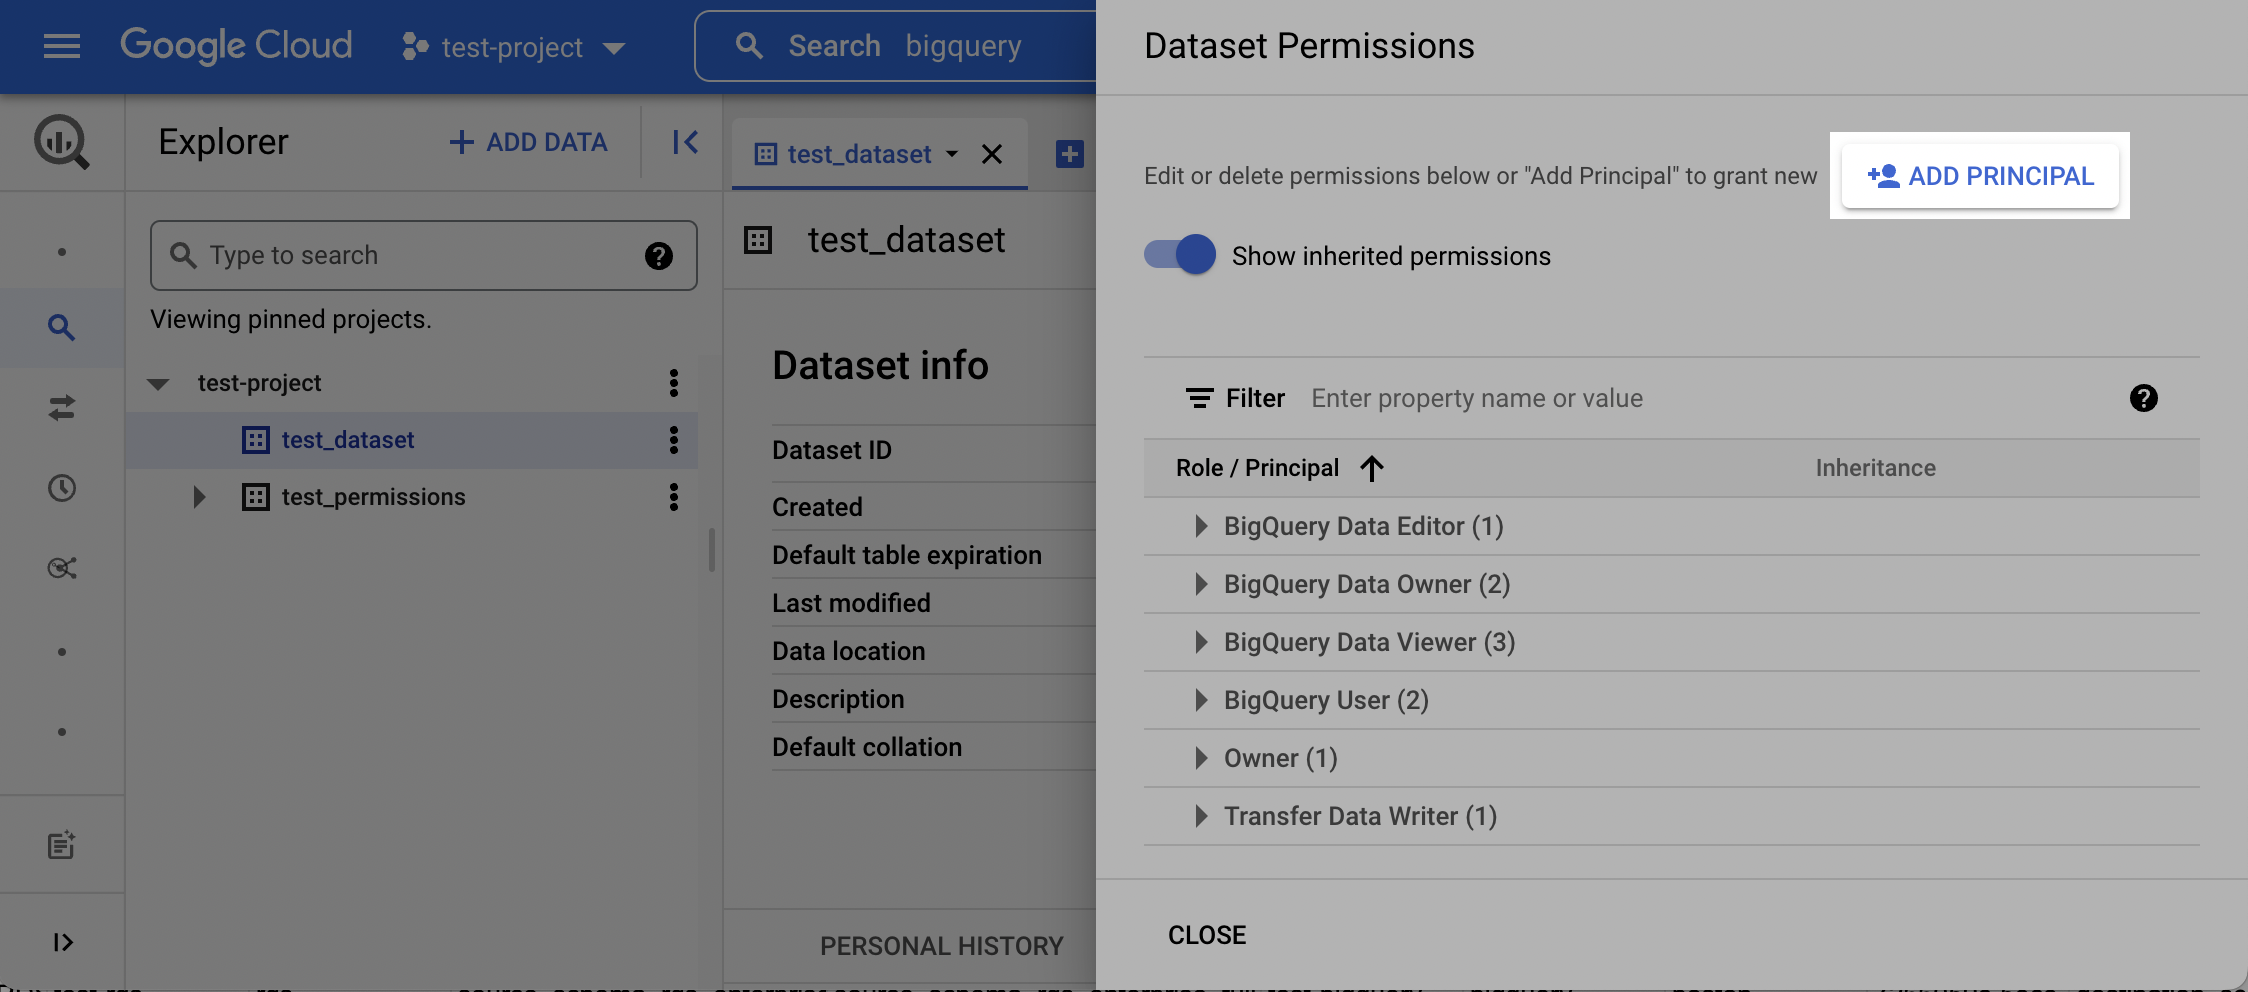Open actions menu for test-project
Screen dimensions: 2248x992
[x=674, y=383]
